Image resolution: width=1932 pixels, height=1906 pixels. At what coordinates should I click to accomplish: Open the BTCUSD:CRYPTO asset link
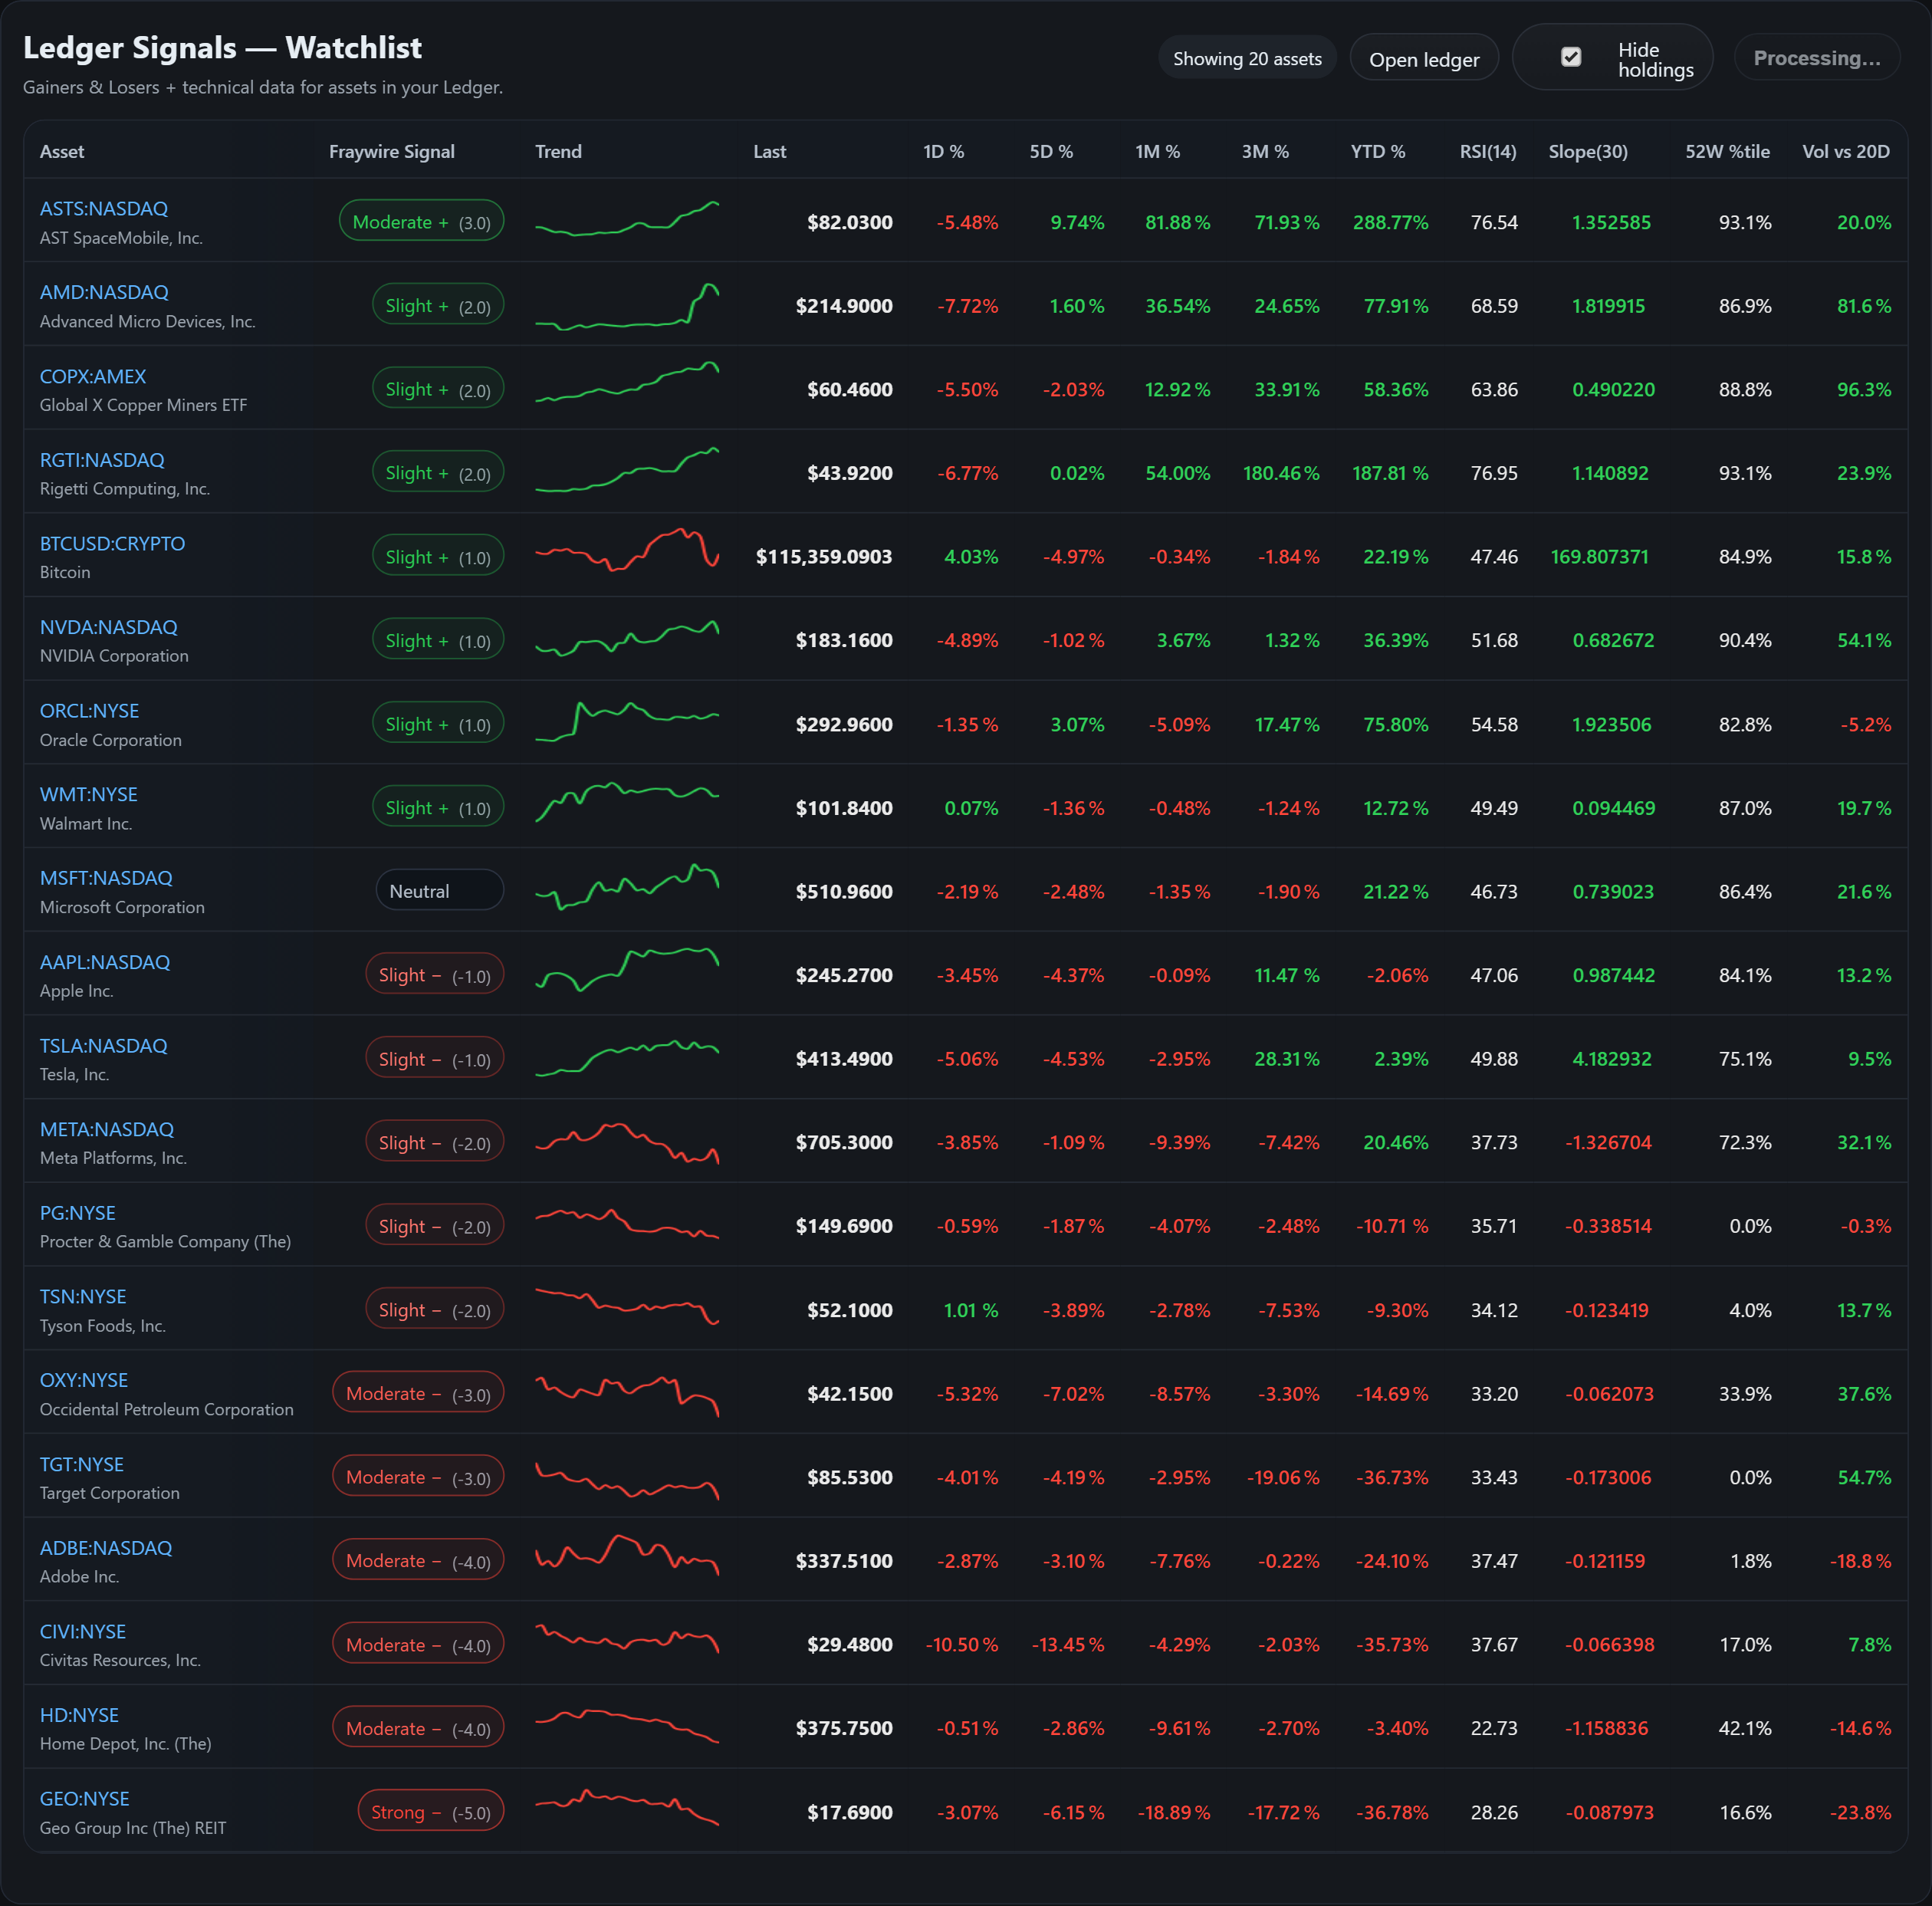click(112, 543)
